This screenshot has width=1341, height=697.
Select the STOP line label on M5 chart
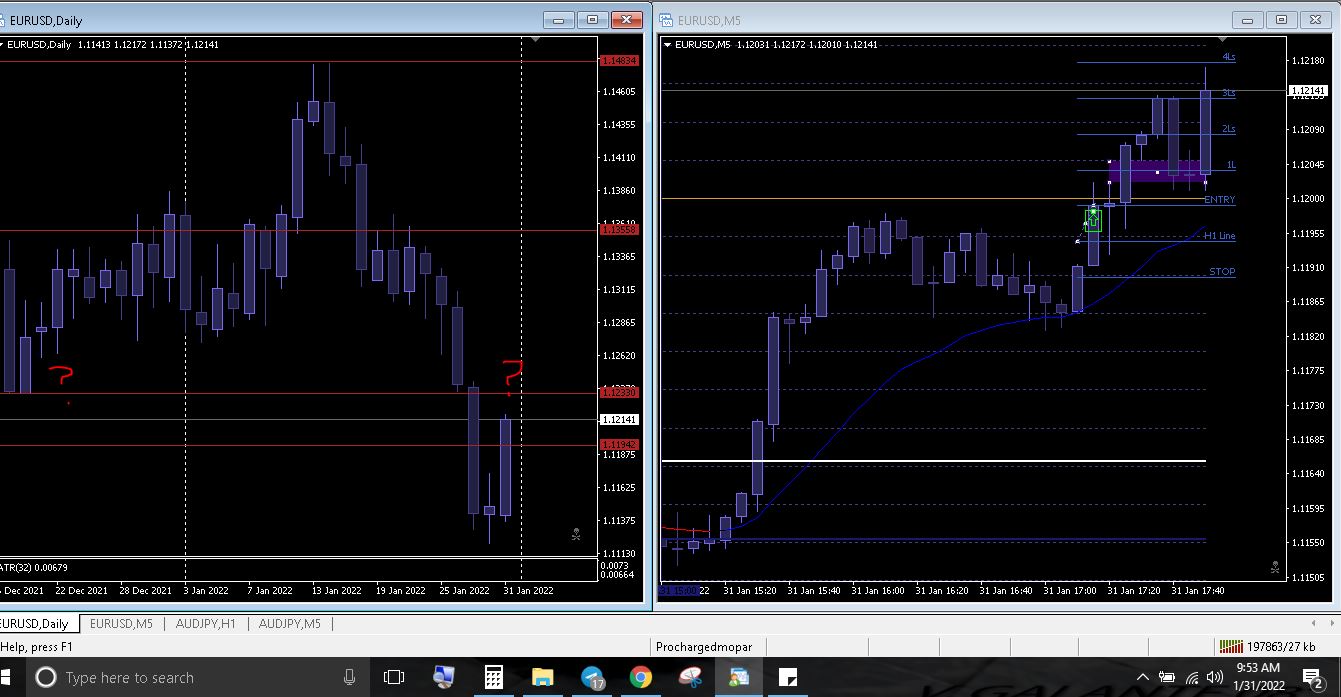click(x=1222, y=272)
